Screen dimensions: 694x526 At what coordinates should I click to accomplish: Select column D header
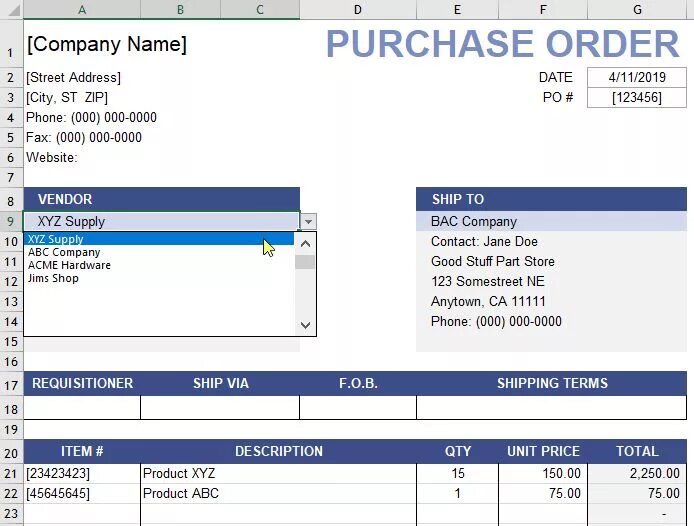point(358,9)
